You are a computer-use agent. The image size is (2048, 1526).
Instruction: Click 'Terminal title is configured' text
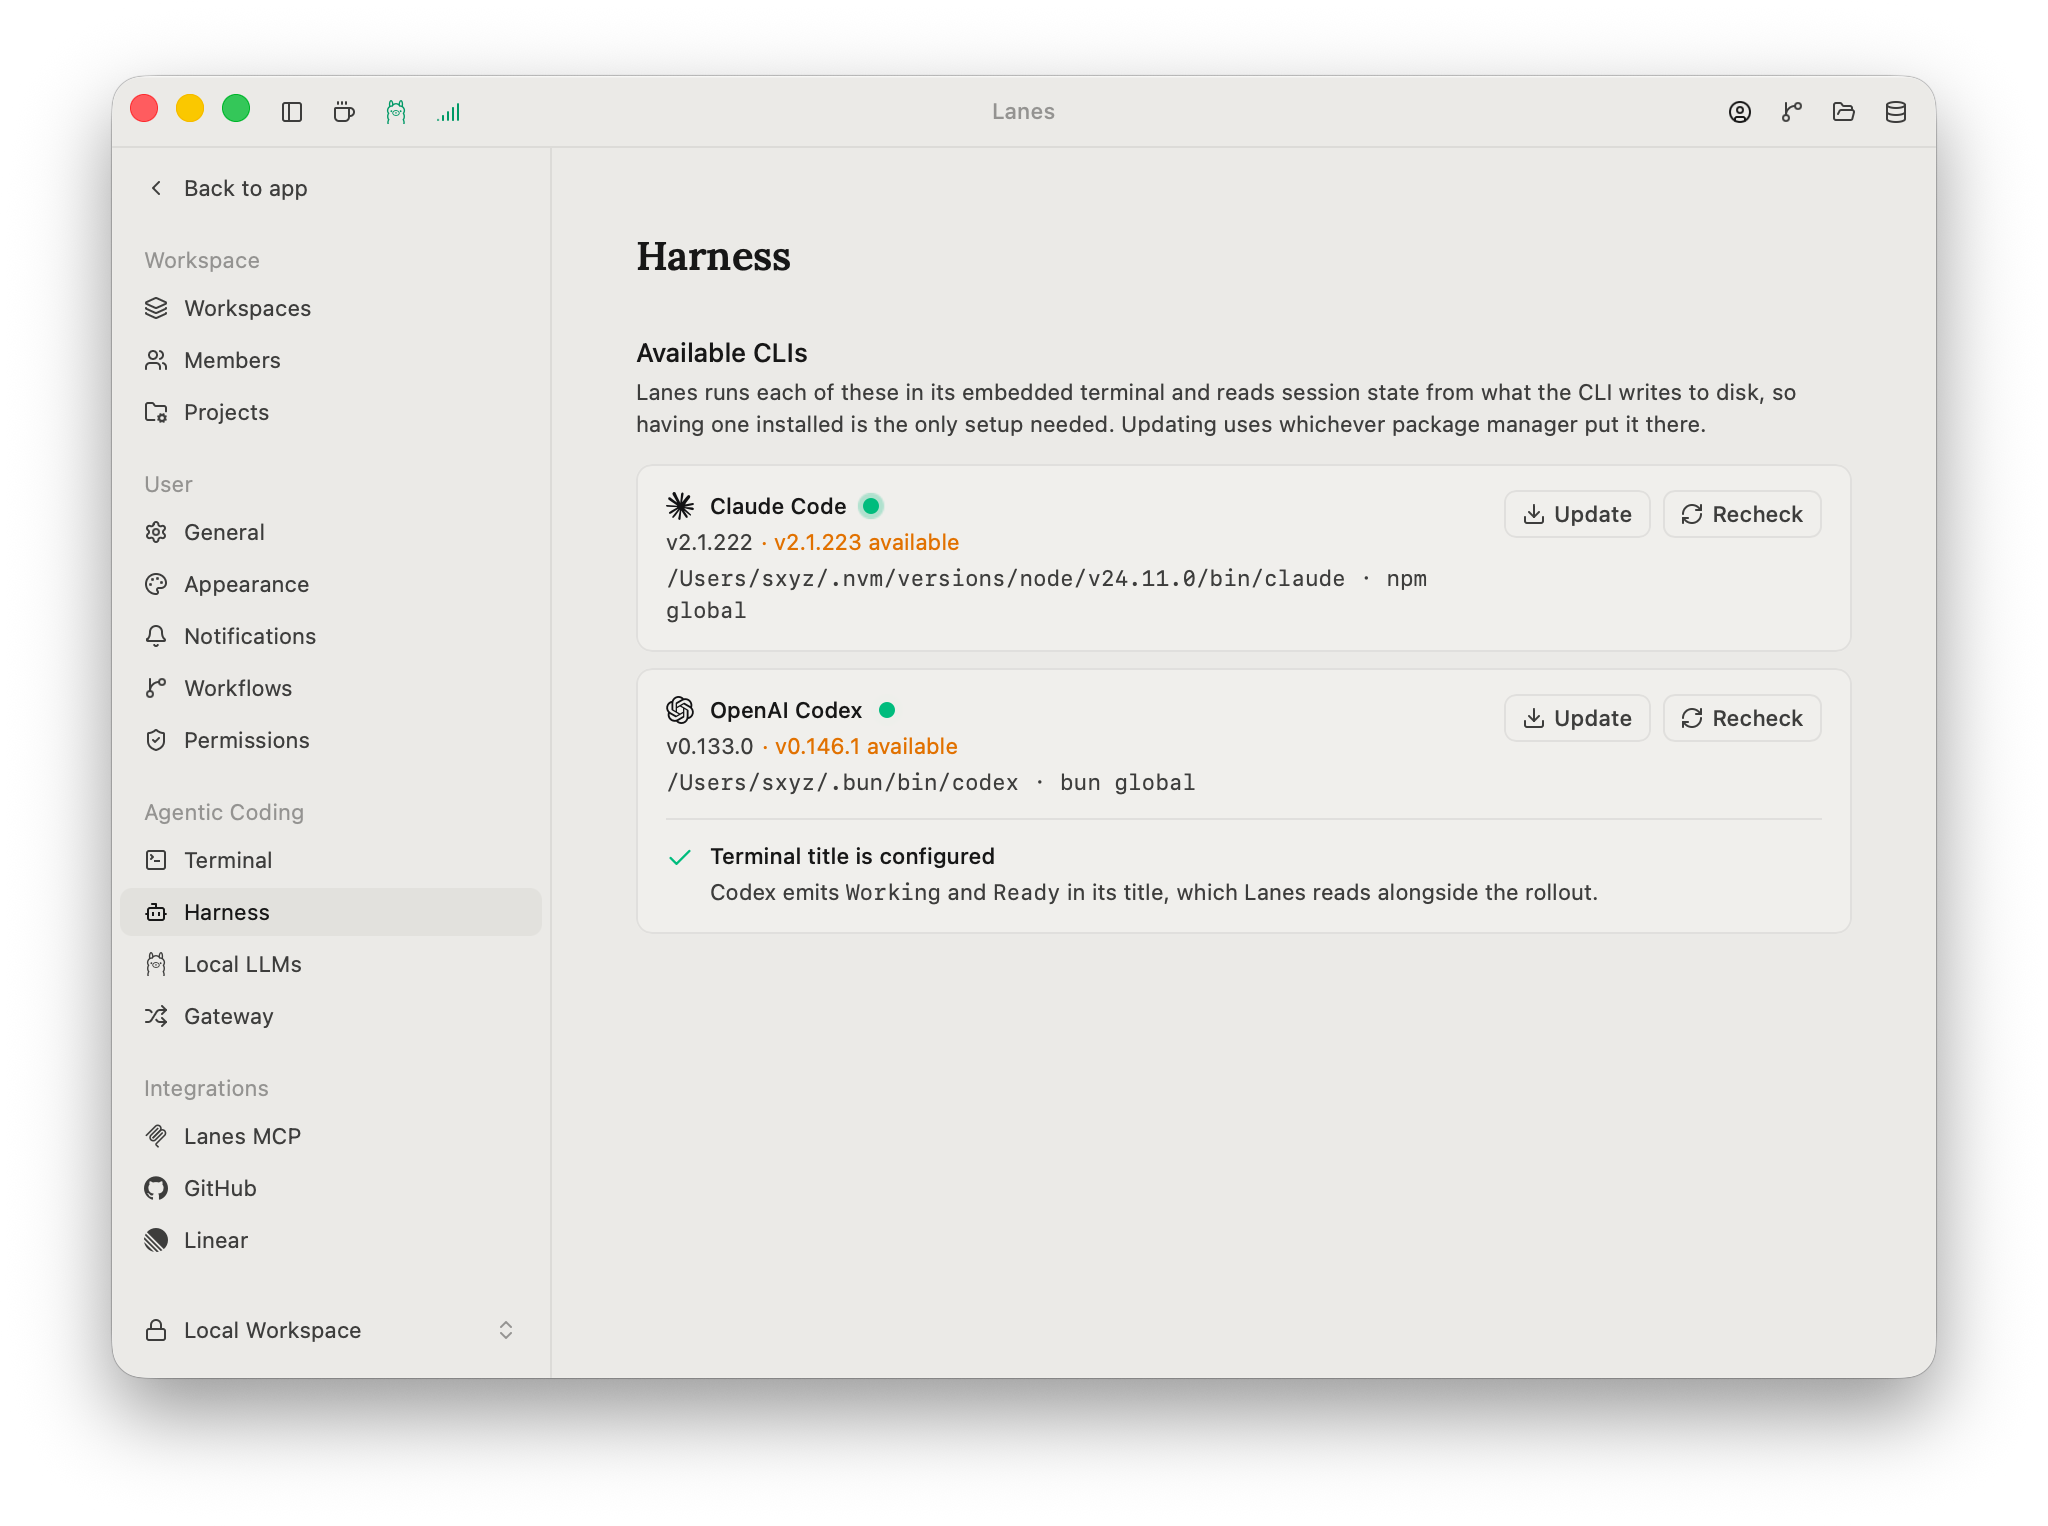tap(852, 856)
